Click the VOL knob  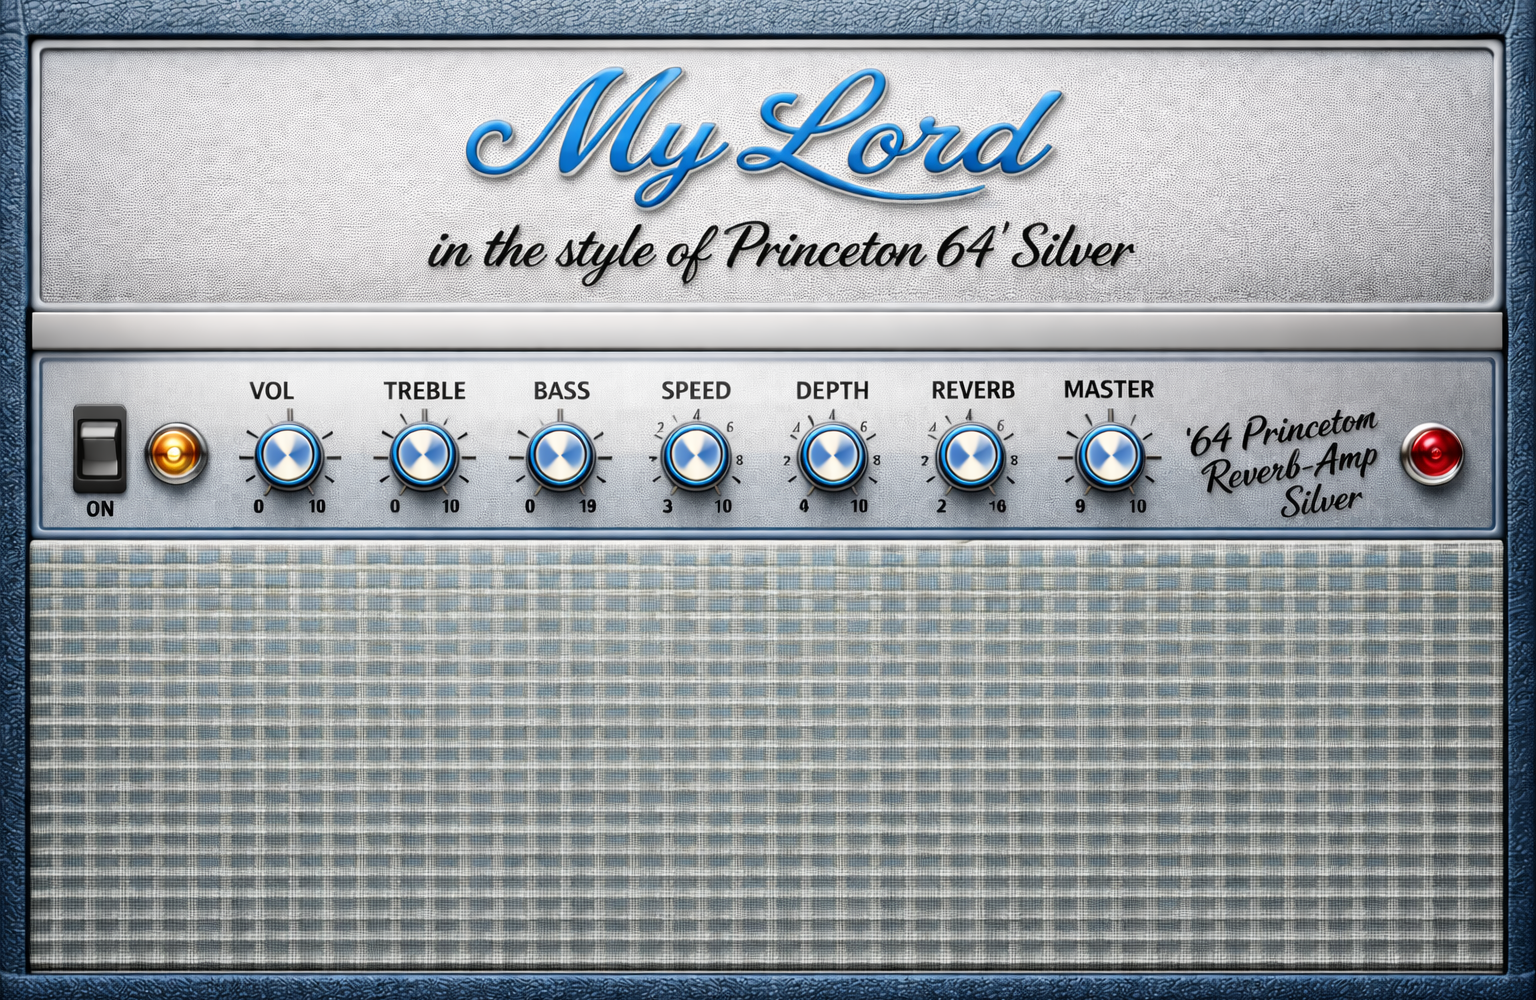point(289,456)
